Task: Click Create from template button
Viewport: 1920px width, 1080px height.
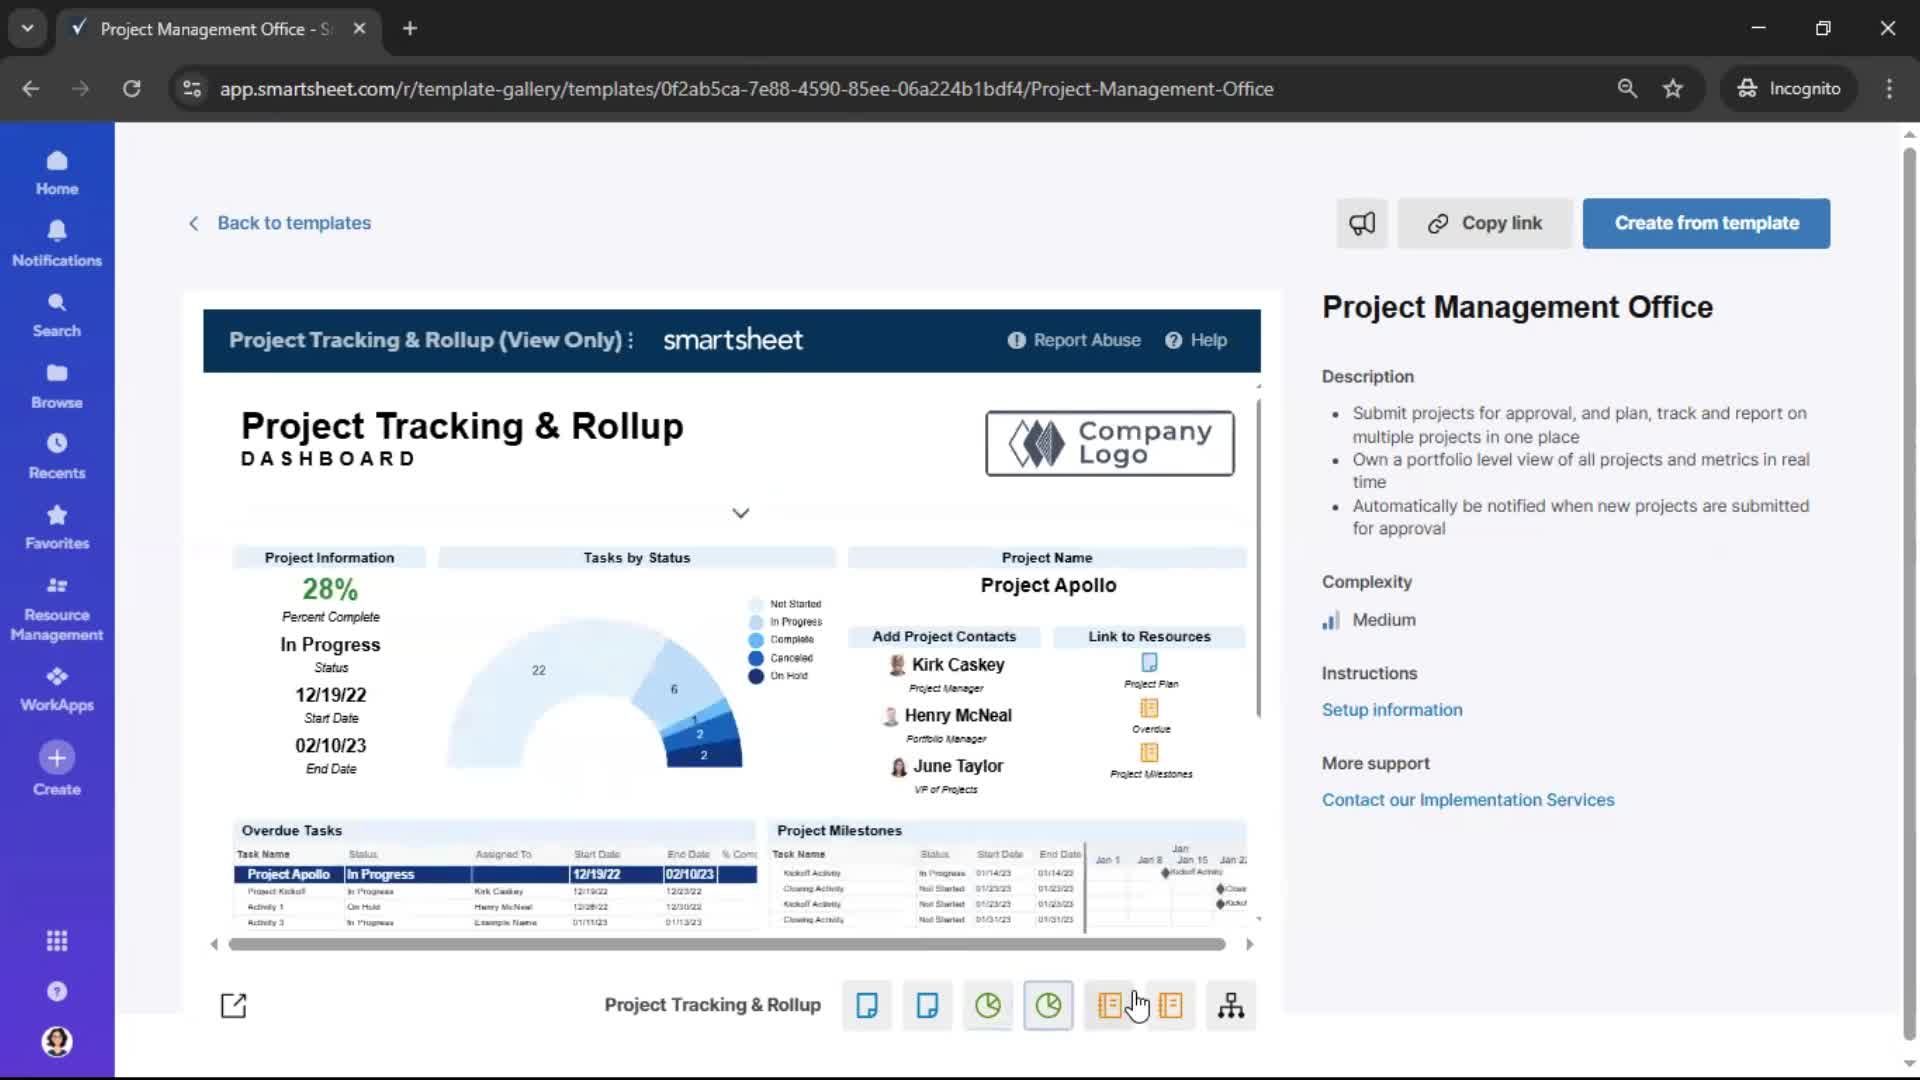Action: tap(1706, 223)
